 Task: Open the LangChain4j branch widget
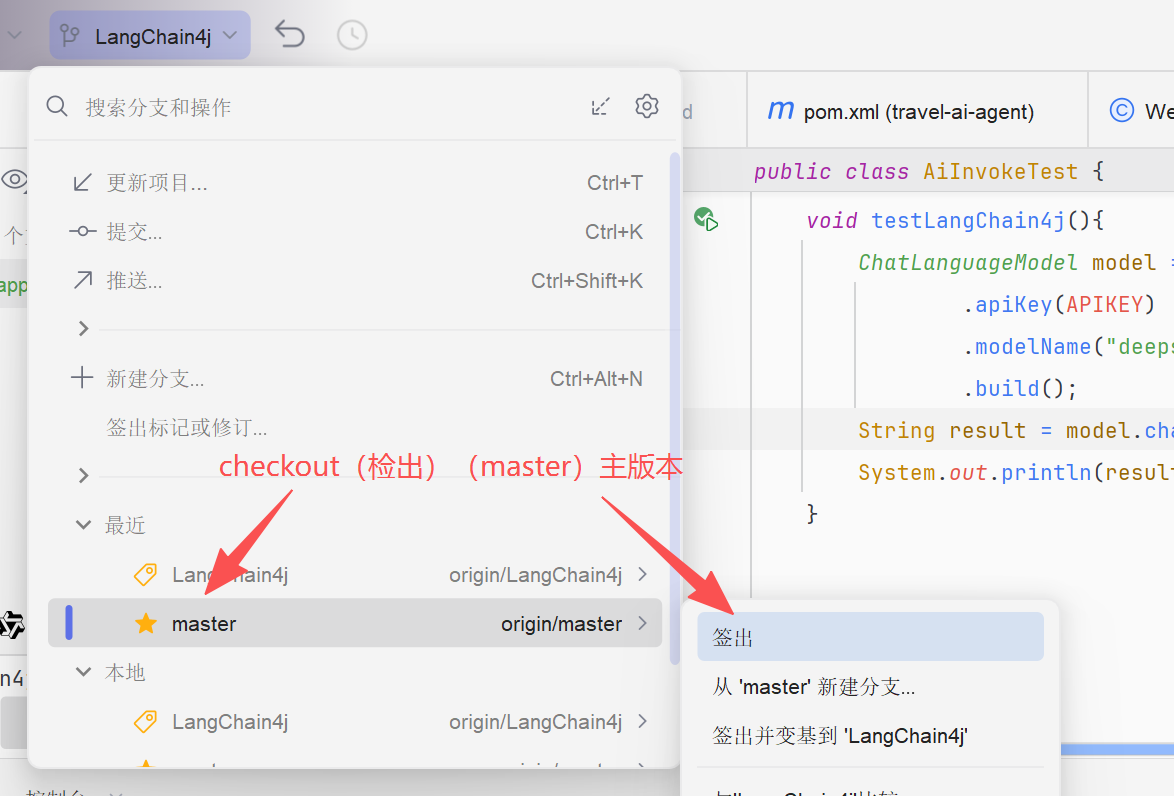pyautogui.click(x=150, y=35)
